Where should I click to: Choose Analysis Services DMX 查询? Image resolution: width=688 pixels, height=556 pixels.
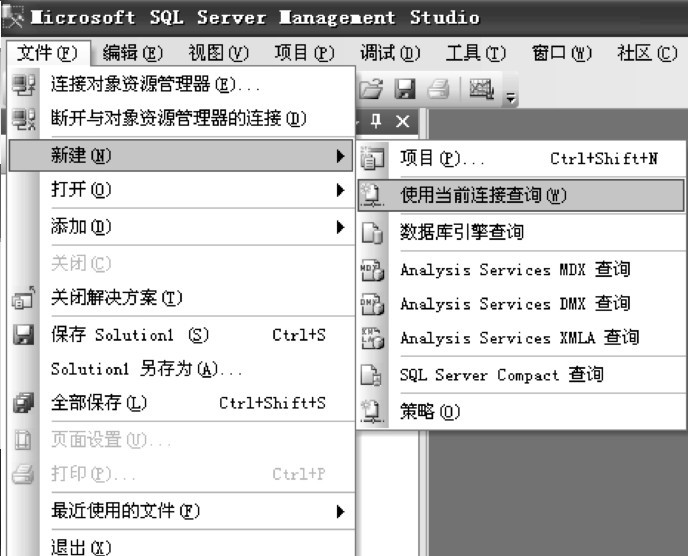(x=521, y=304)
